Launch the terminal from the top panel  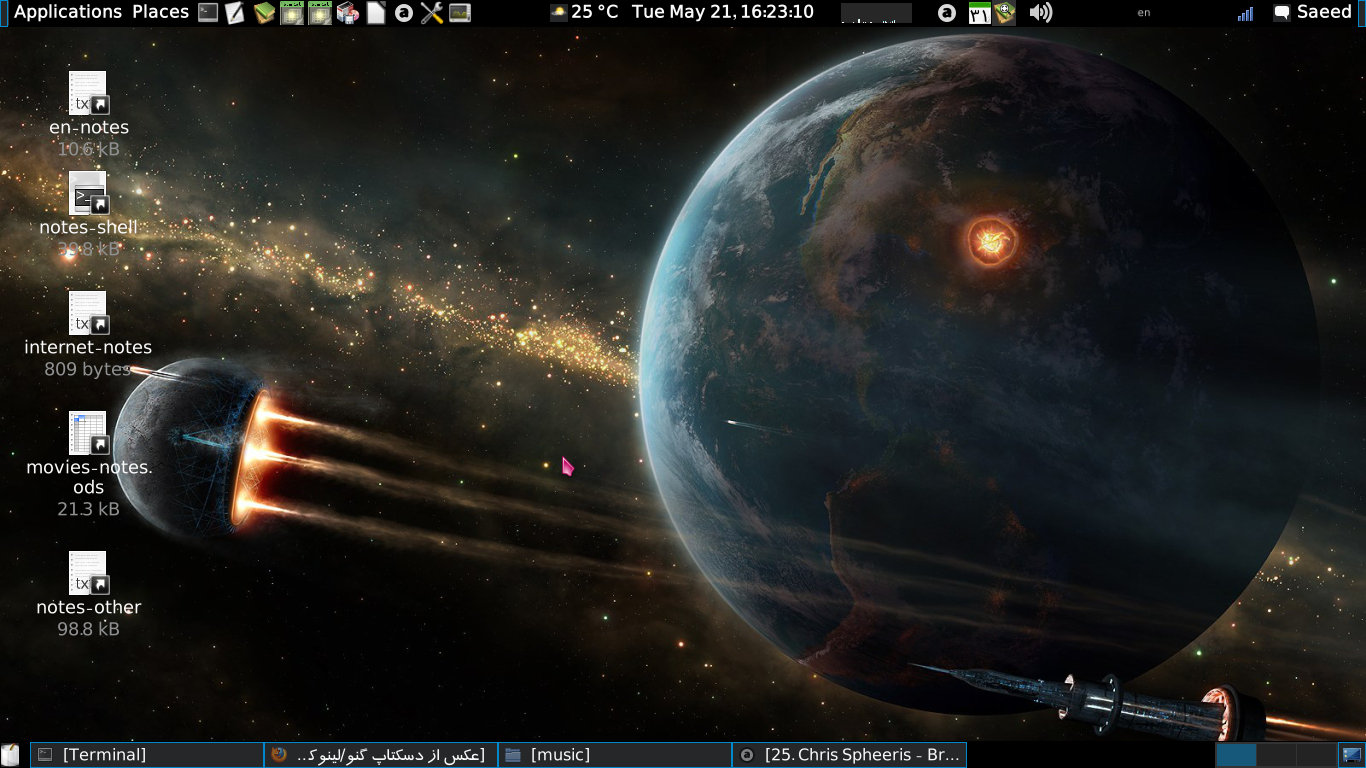[x=208, y=13]
